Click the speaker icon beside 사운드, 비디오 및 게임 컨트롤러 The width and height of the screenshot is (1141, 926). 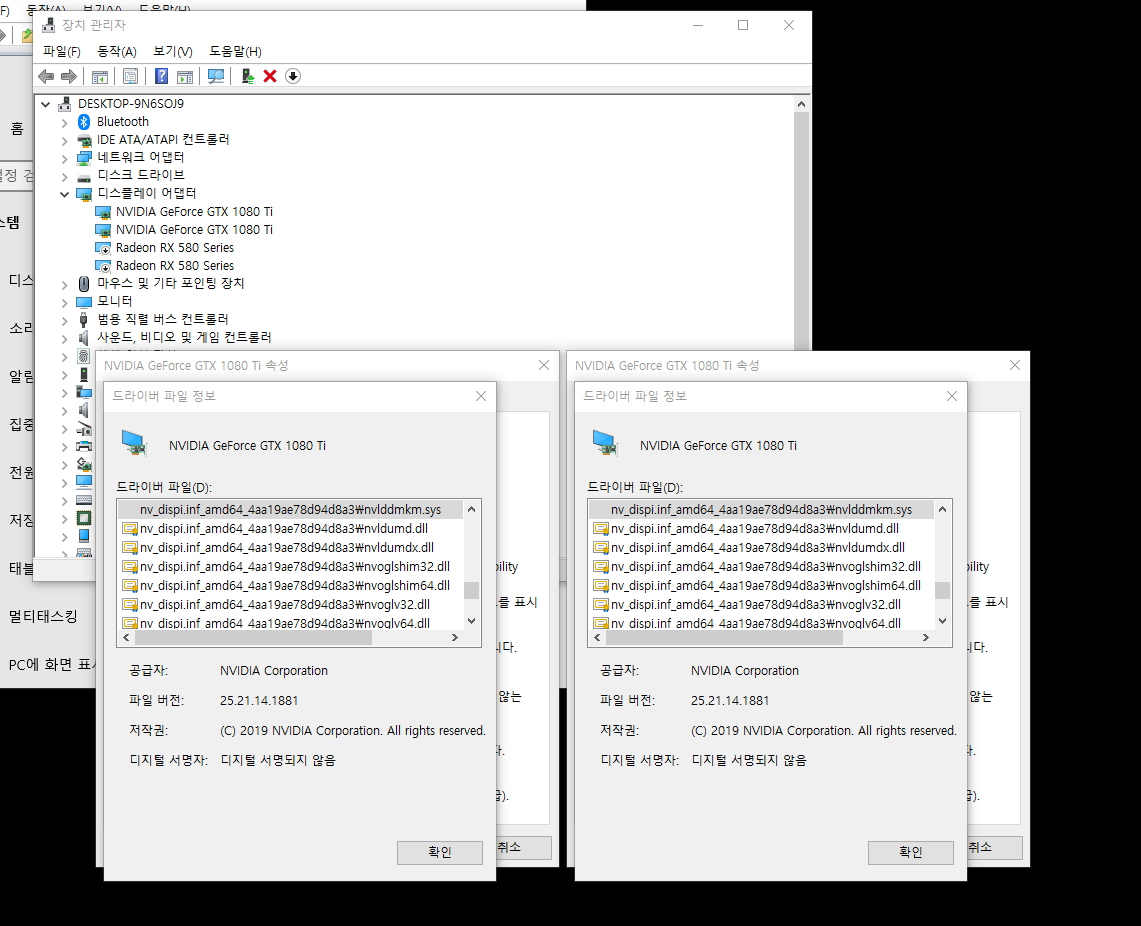84,338
